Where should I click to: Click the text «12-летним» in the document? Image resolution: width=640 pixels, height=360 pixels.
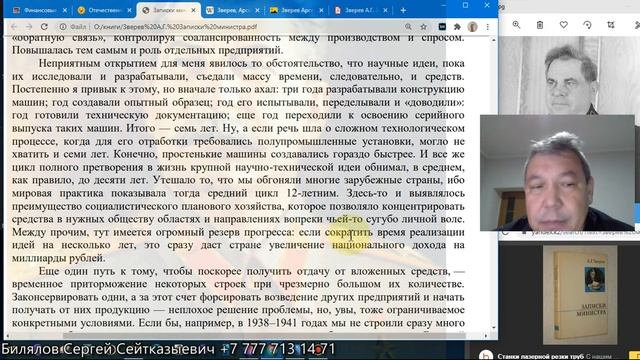(x=312, y=193)
